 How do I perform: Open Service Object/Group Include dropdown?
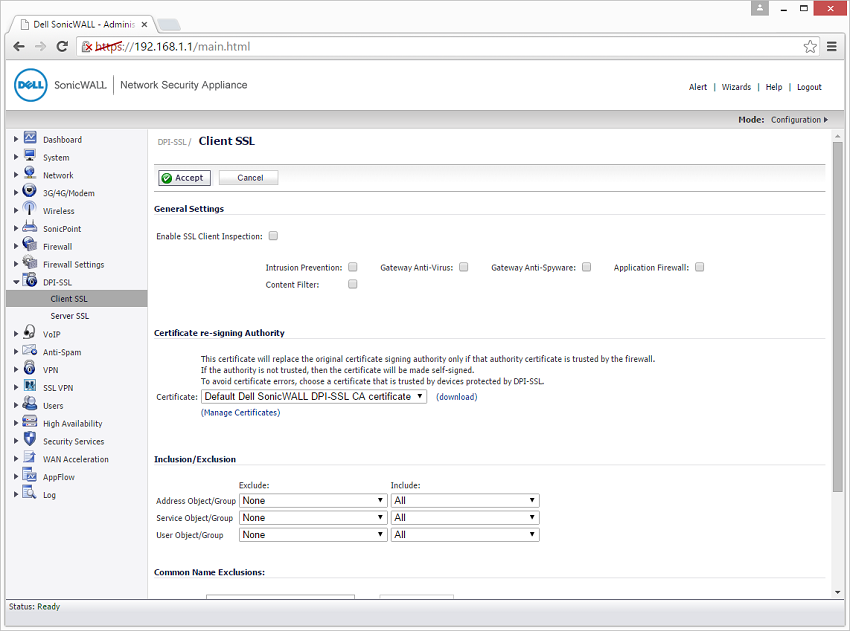coord(465,518)
